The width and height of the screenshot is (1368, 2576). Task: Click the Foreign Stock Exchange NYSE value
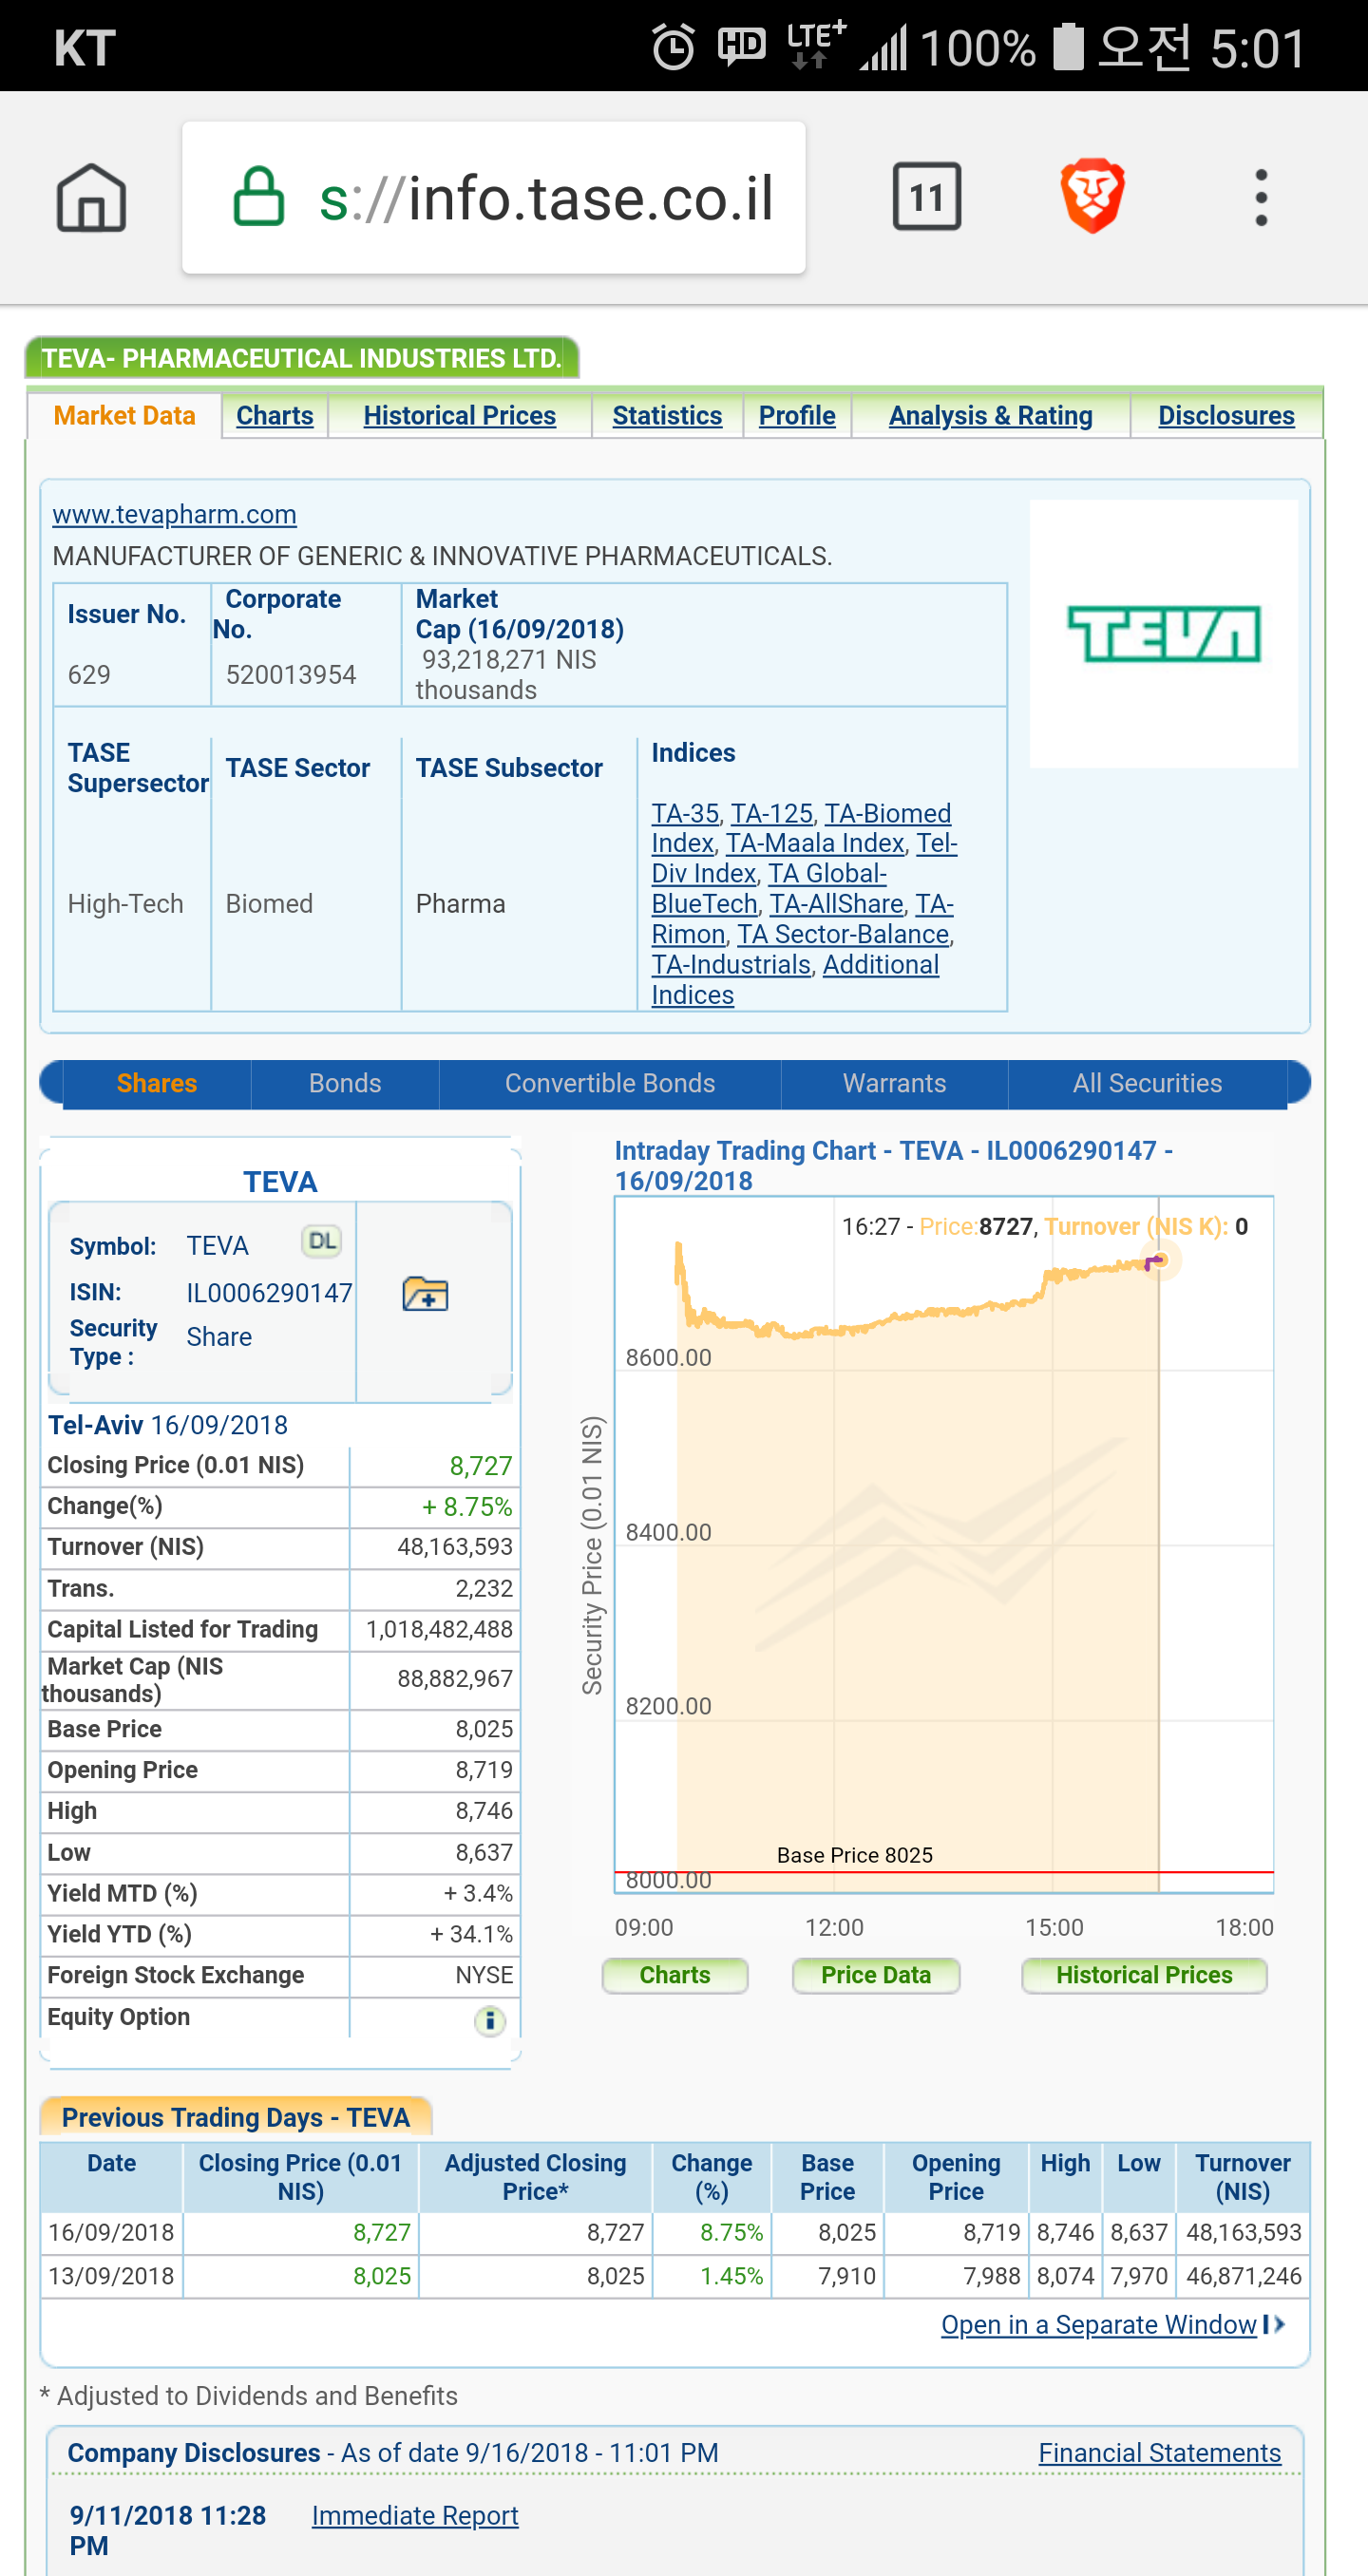coord(484,1975)
